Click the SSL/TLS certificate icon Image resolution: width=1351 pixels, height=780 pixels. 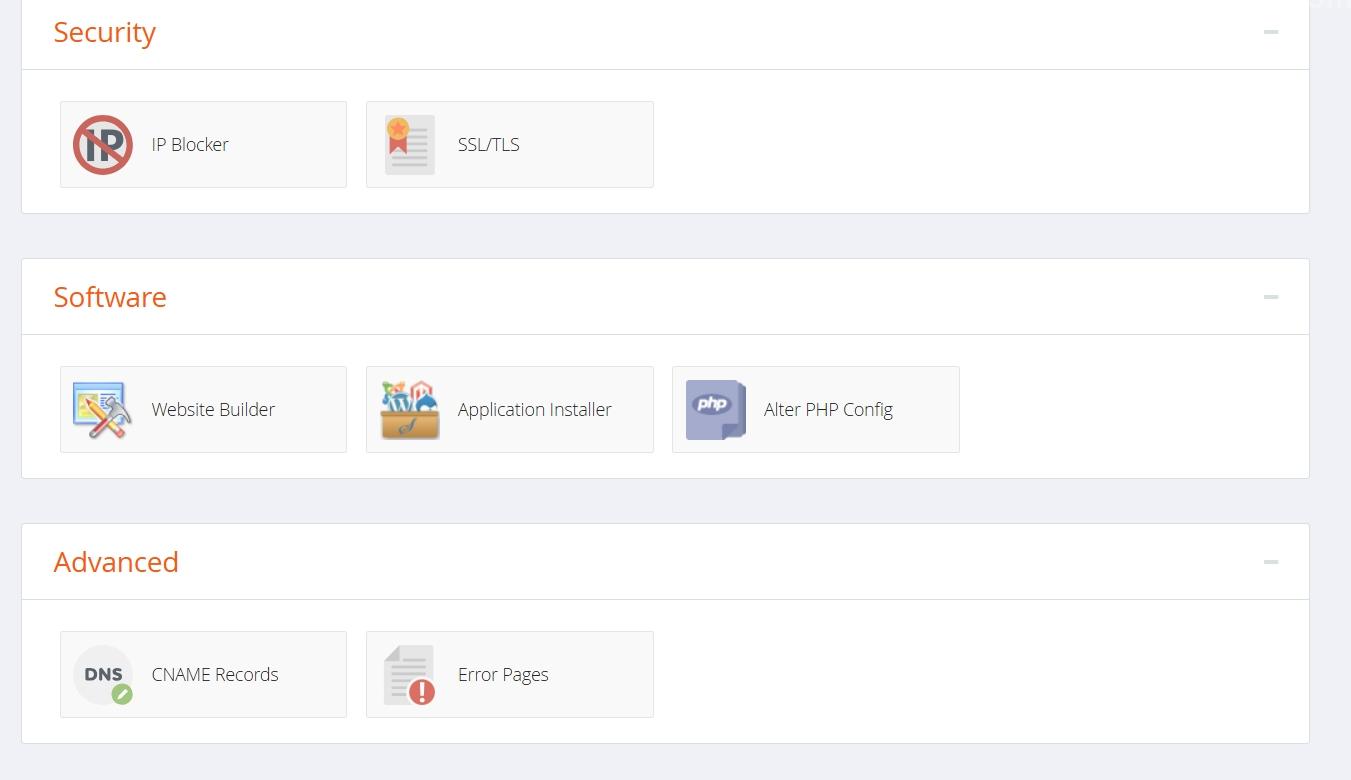coord(410,145)
